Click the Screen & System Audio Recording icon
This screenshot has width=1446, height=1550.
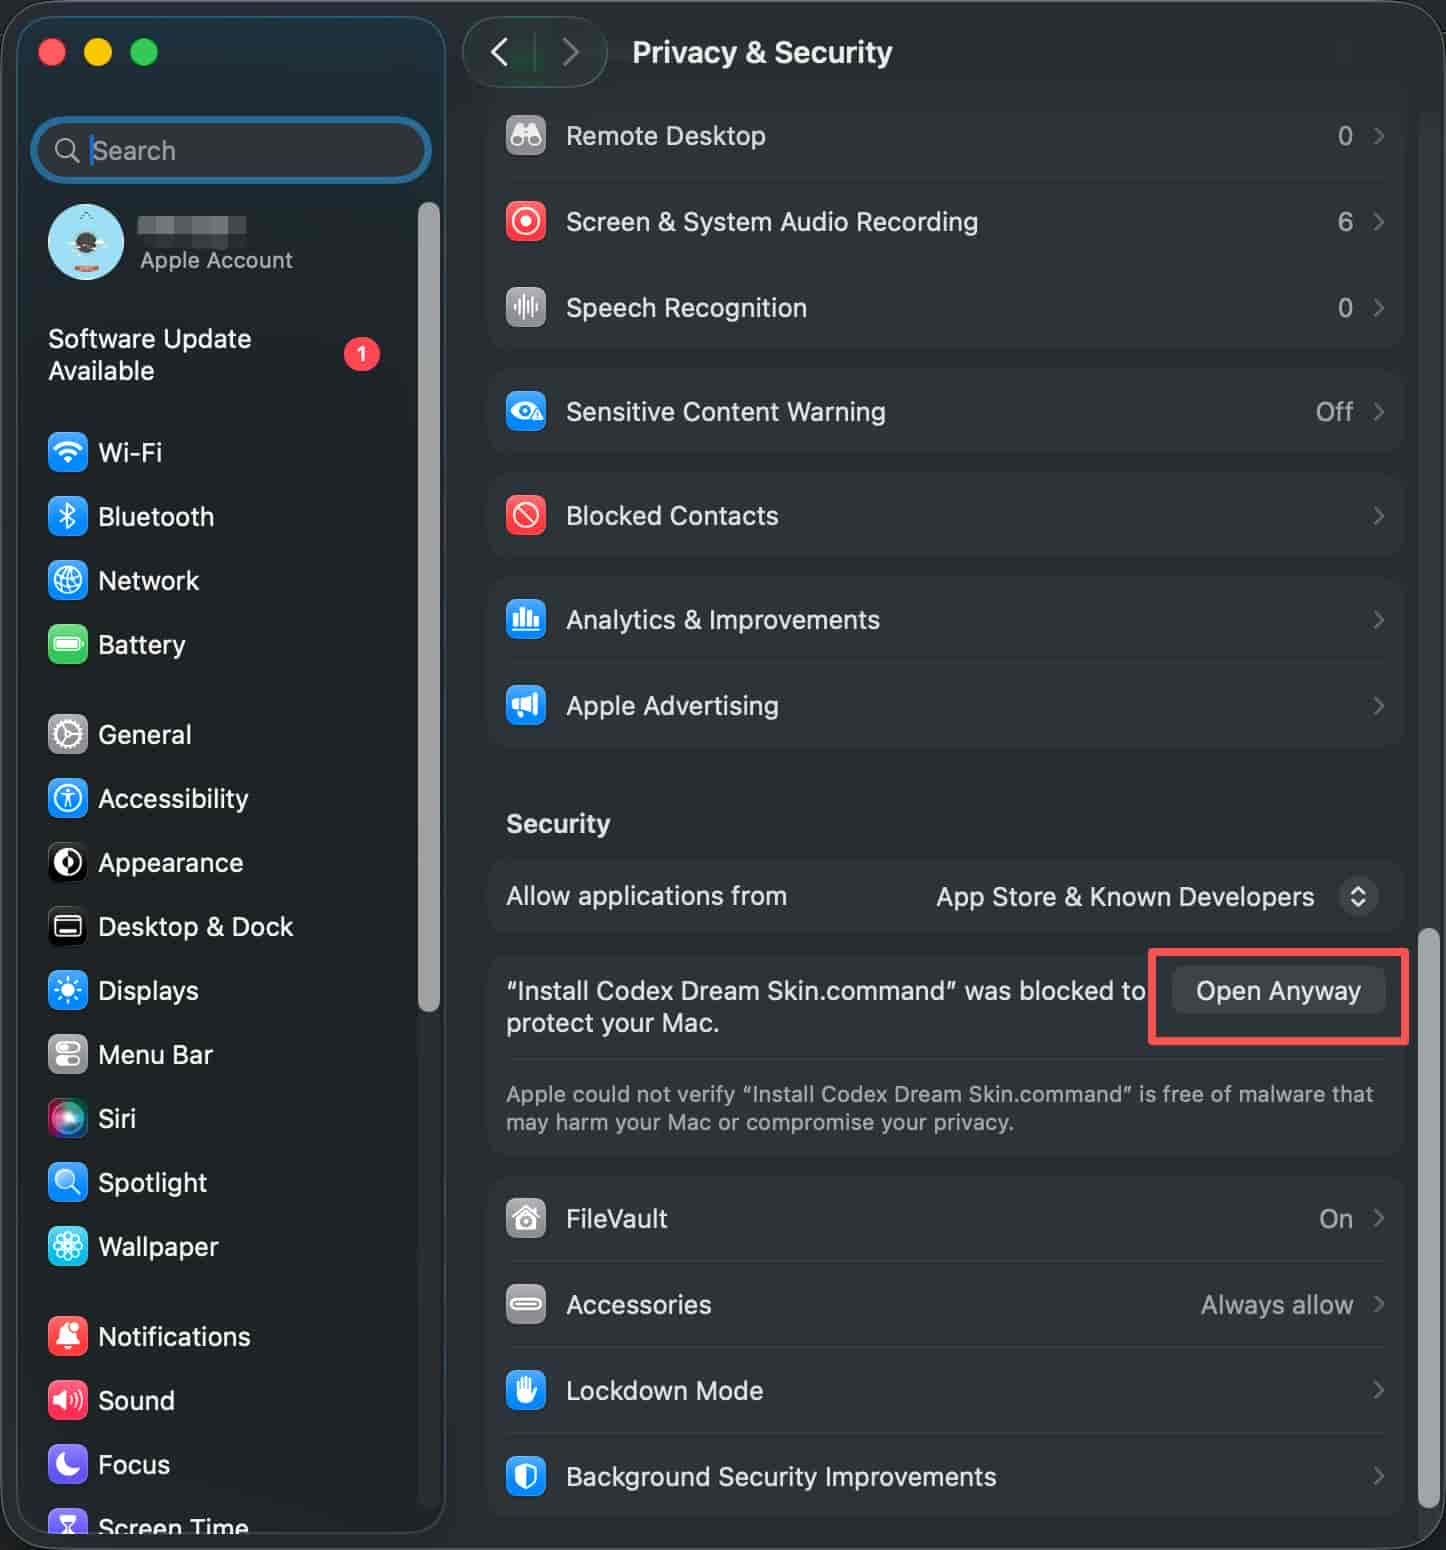[526, 221]
